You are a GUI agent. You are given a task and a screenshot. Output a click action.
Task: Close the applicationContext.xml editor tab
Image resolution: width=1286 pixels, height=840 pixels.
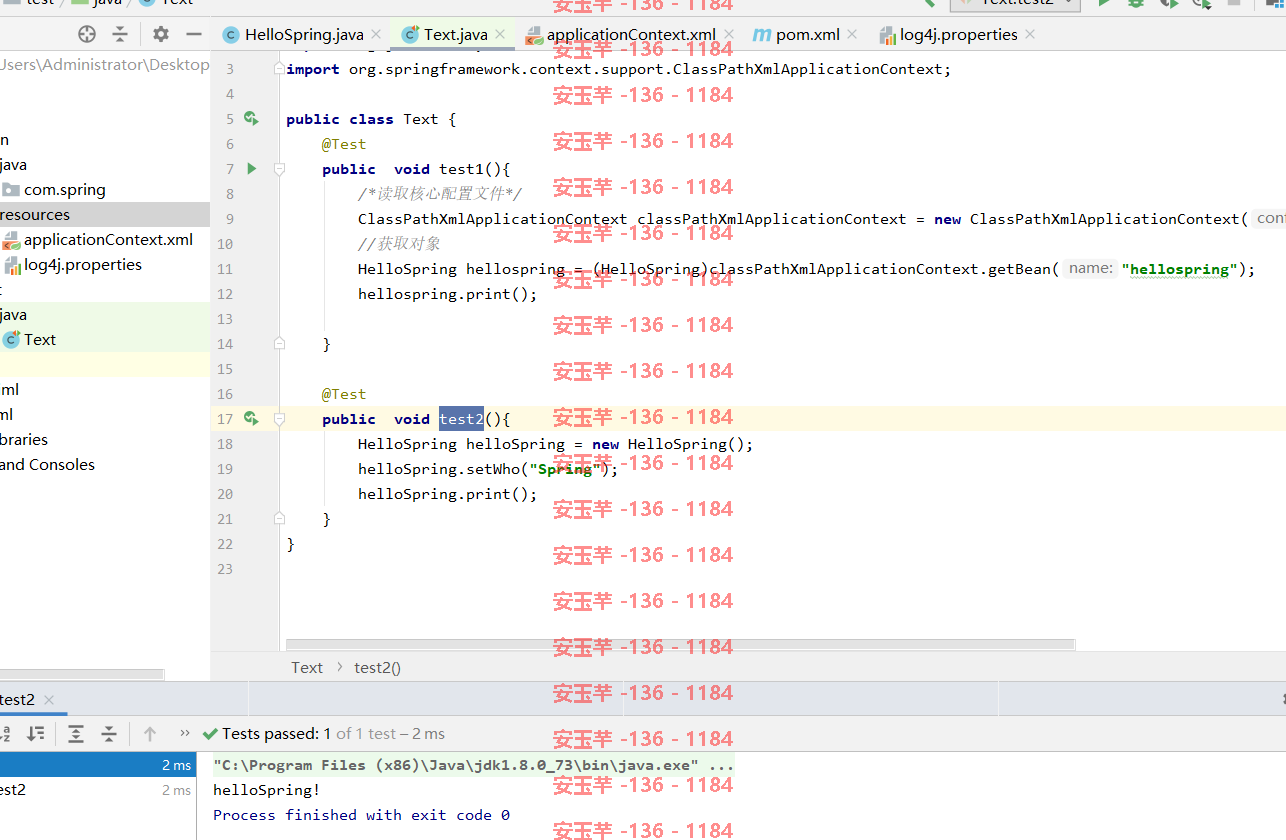click(729, 35)
